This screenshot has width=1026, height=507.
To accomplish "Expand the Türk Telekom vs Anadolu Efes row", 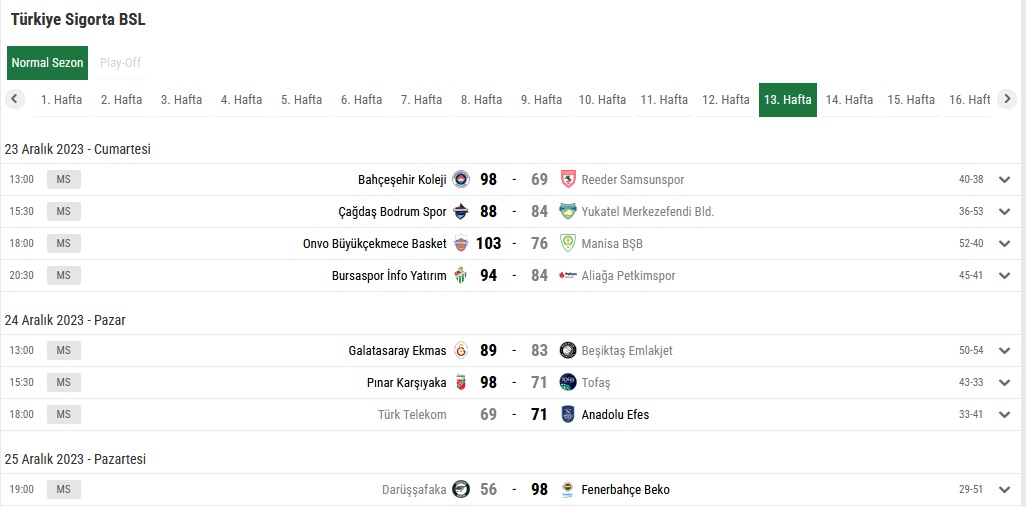I will [x=1005, y=415].
